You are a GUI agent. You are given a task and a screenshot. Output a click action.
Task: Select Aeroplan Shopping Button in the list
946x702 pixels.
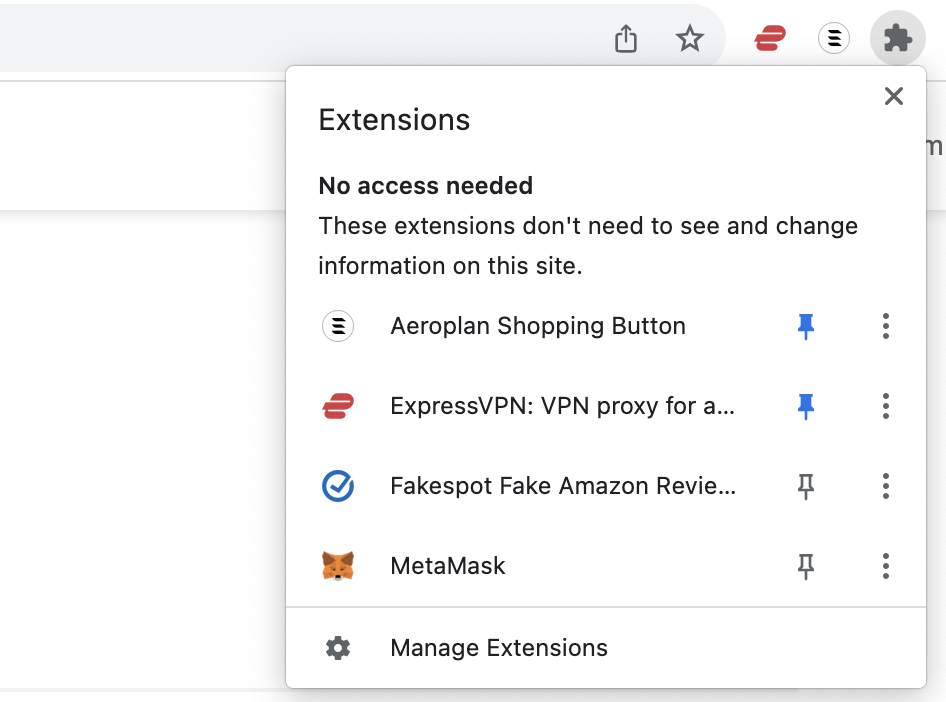tap(538, 326)
